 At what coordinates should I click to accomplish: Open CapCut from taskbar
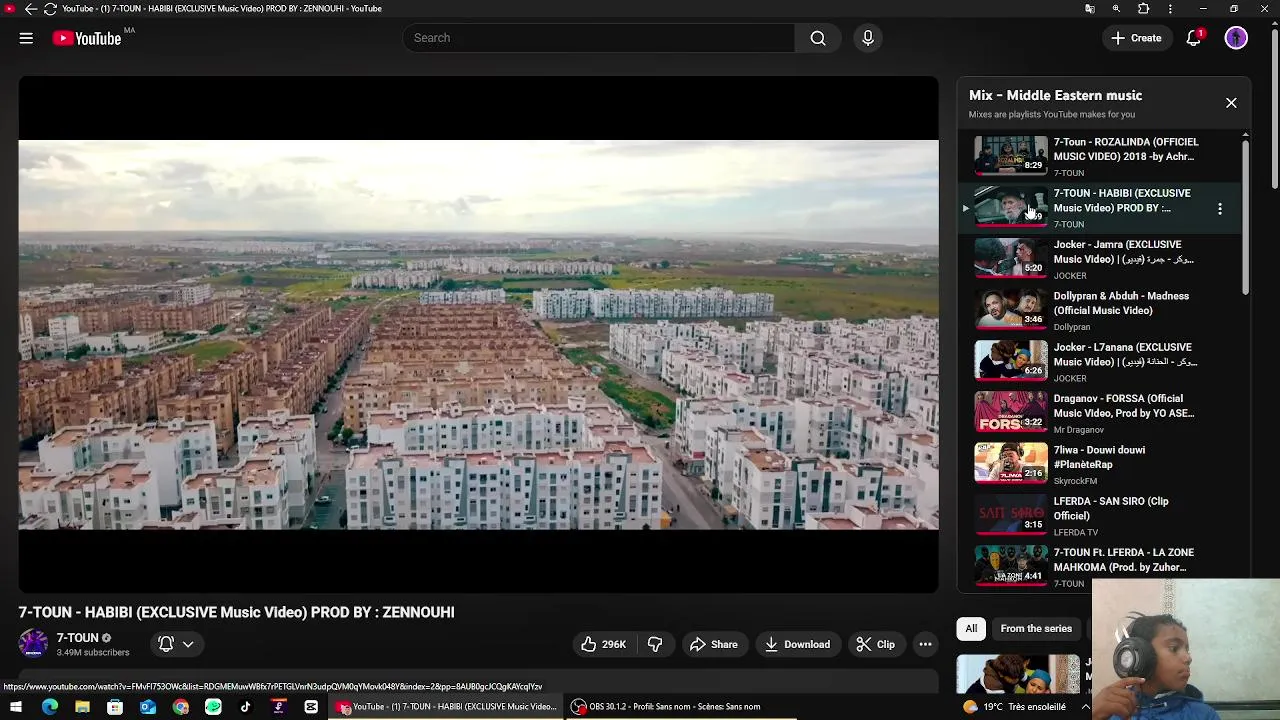pos(311,707)
